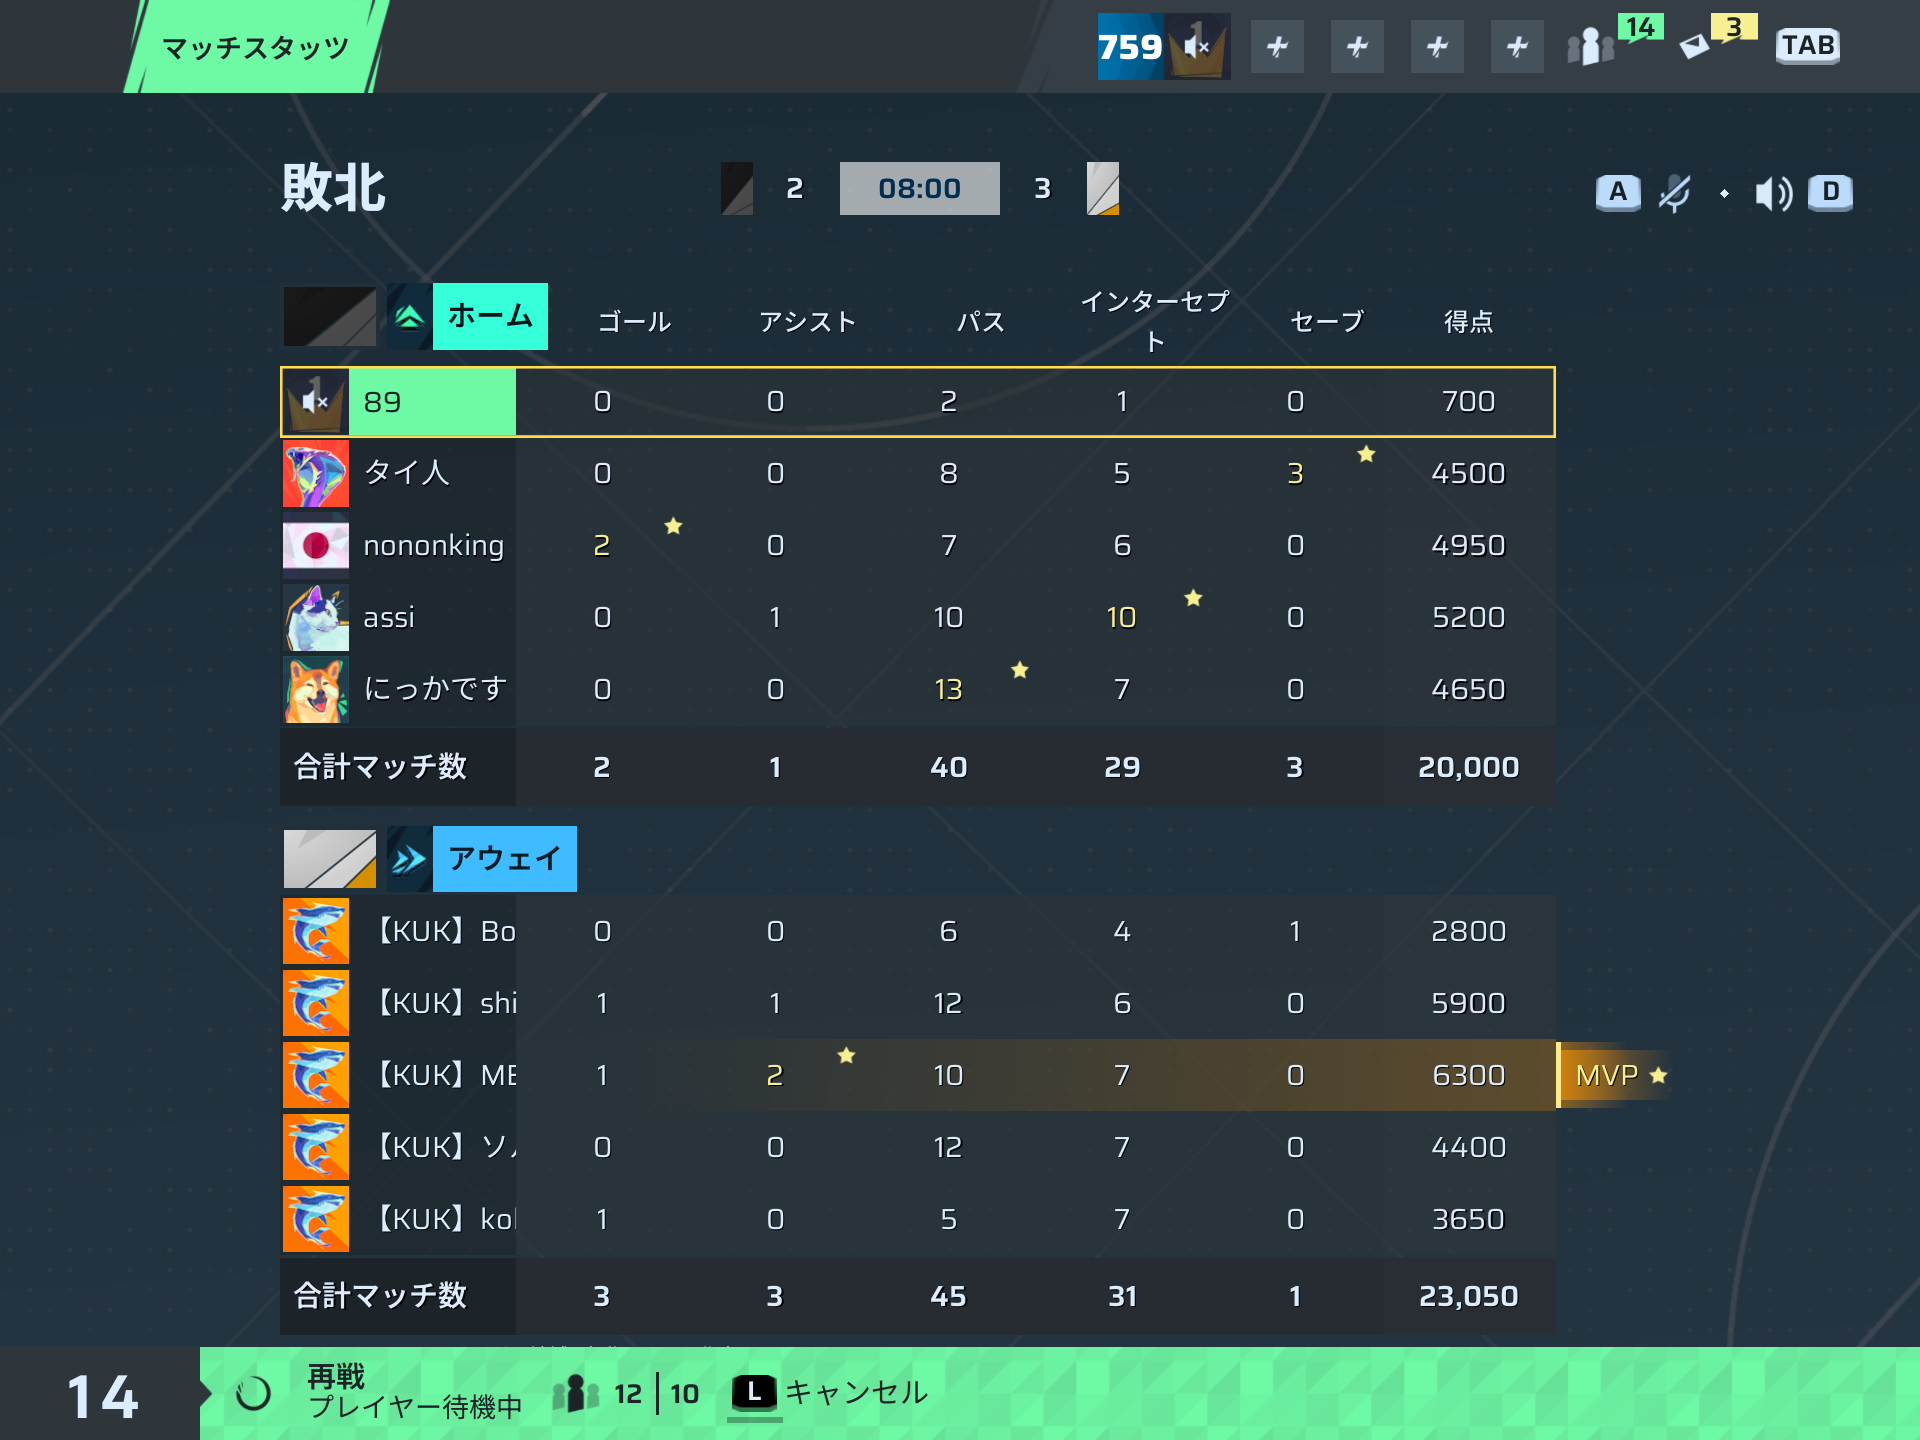1920x1440 pixels.
Task: Click the 敗北 result heading
Action: tap(334, 188)
